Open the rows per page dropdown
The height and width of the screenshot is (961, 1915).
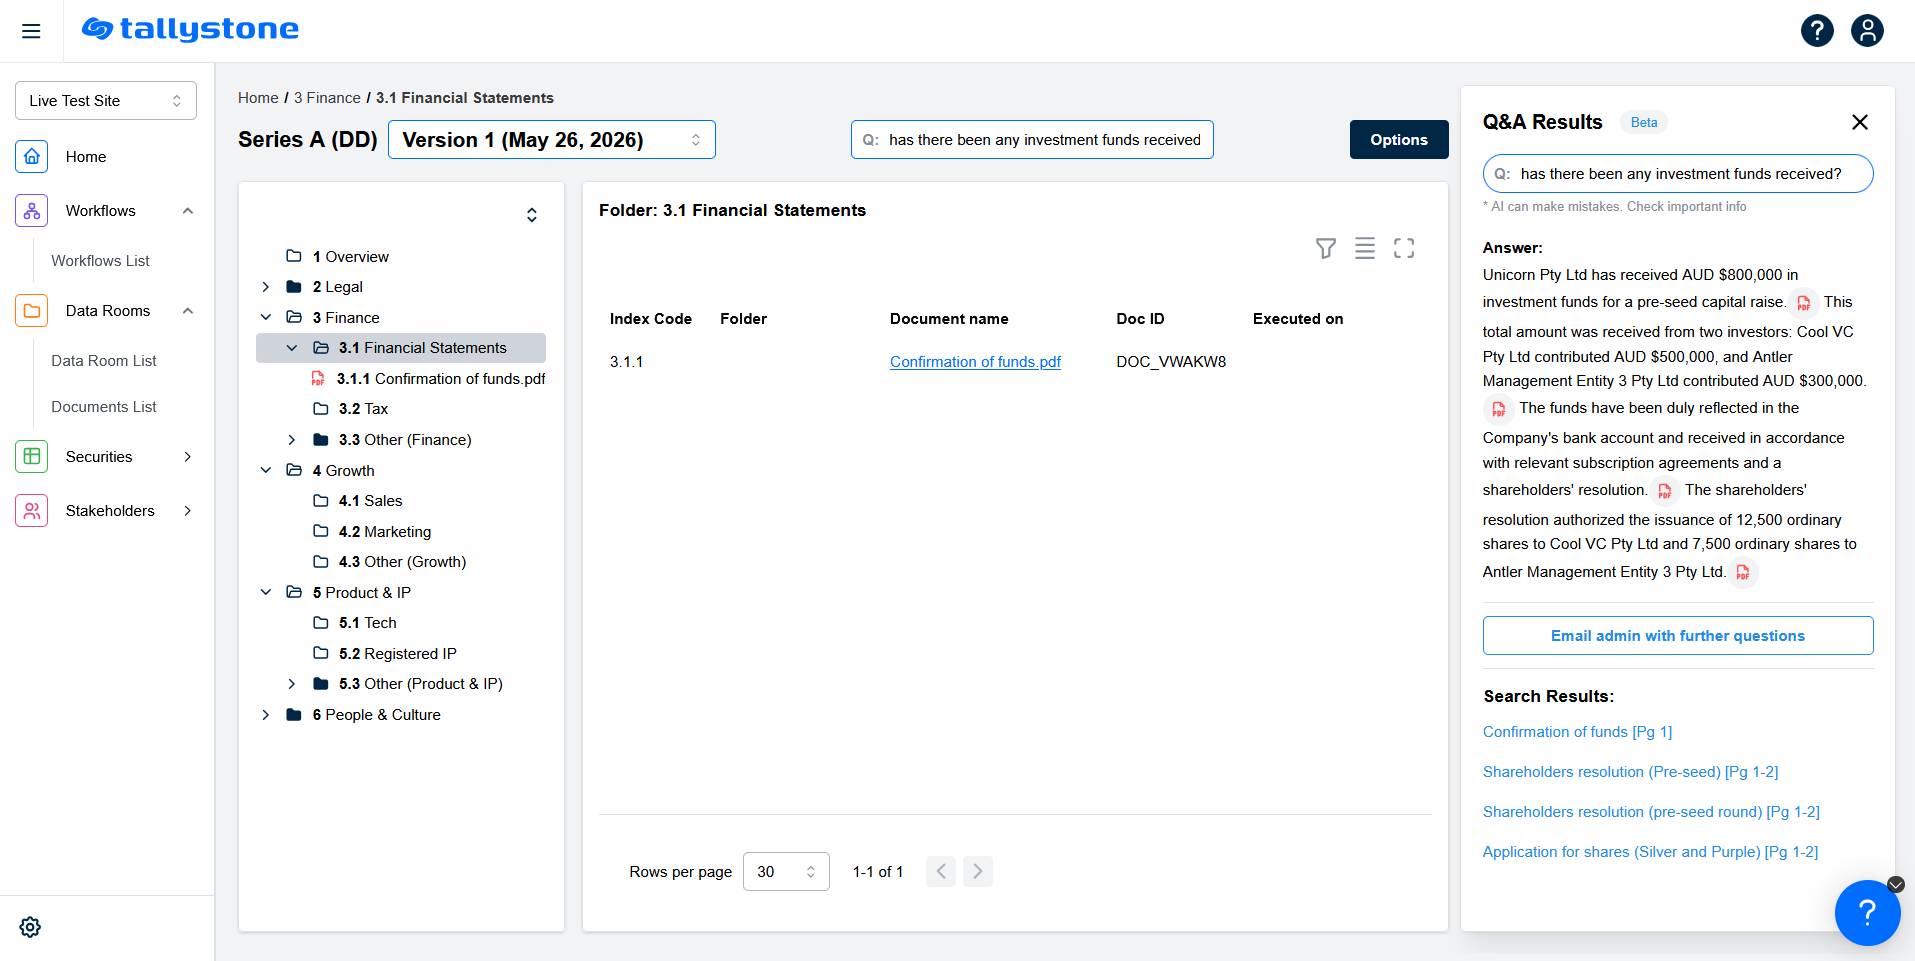[786, 872]
